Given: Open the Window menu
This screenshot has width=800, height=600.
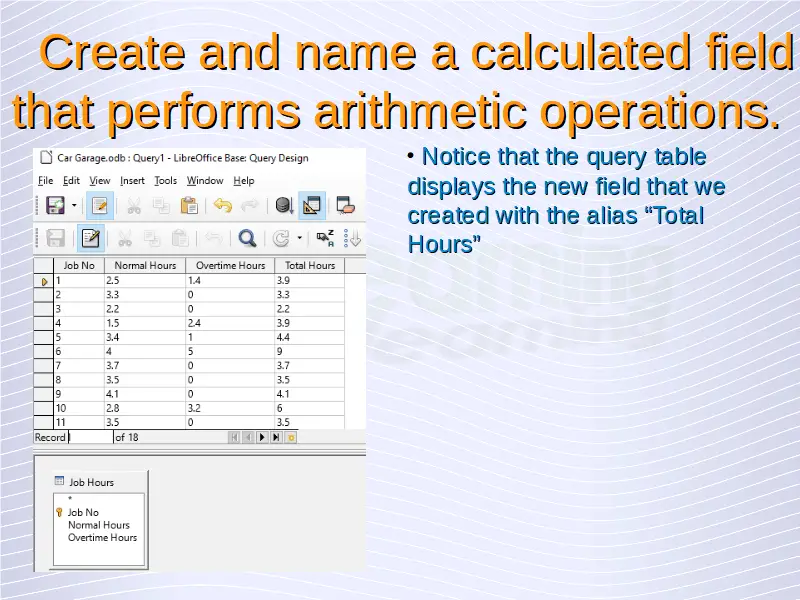Looking at the screenshot, I should pyautogui.click(x=205, y=181).
